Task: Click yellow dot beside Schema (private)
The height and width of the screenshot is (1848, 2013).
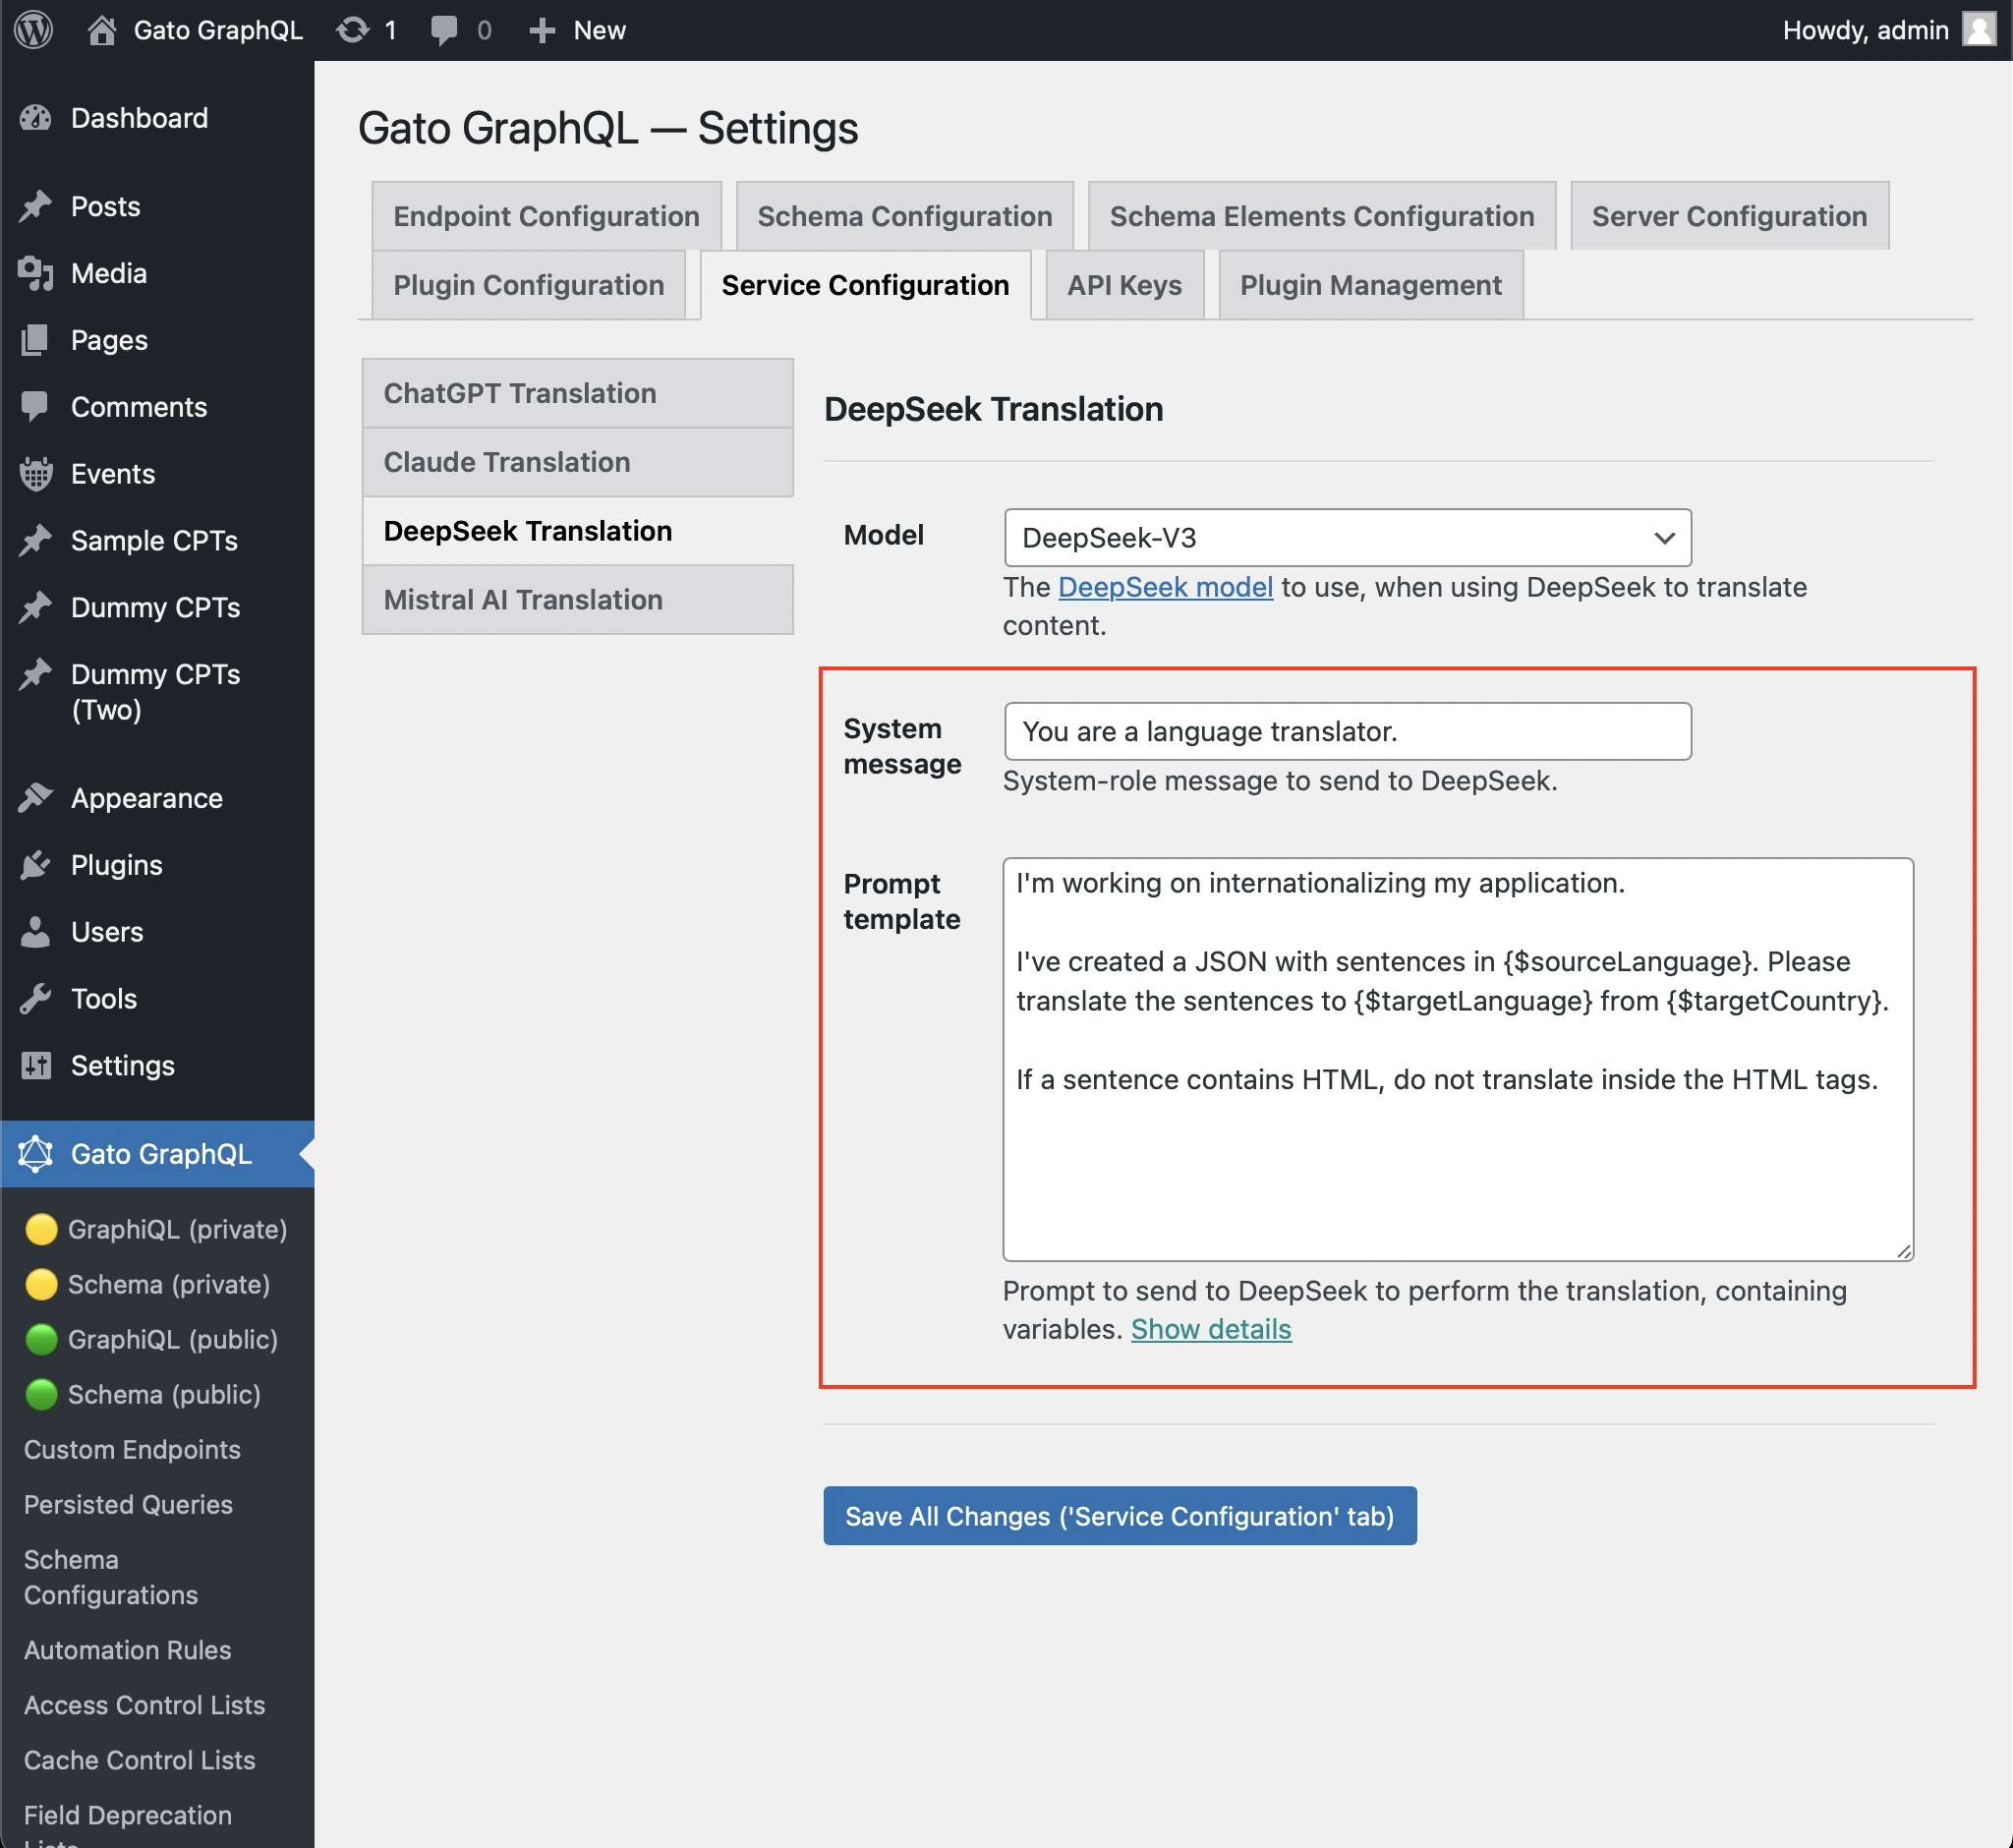Action: [x=41, y=1284]
